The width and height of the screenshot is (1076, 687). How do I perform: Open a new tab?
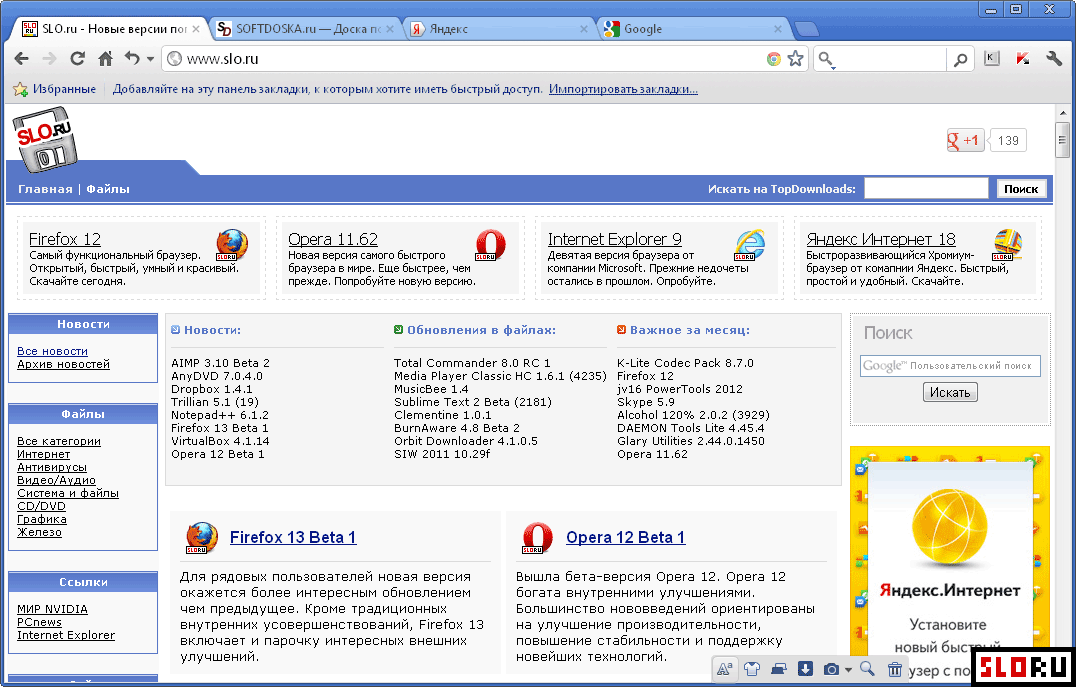[x=806, y=29]
